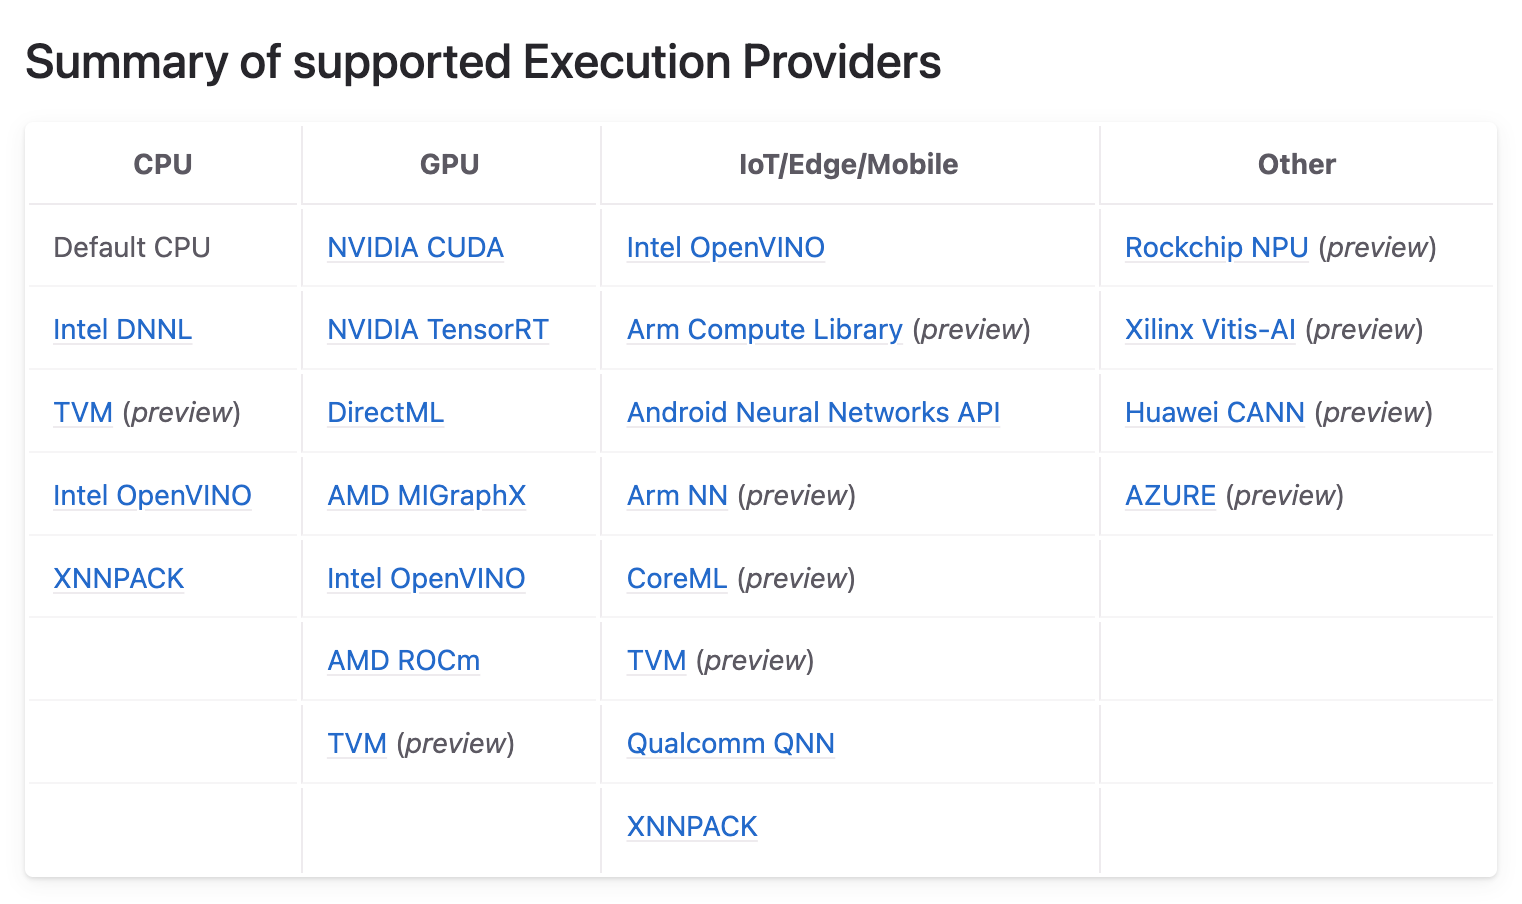The height and width of the screenshot is (904, 1522).
Task: Open the AZURE provider link
Action: 1170,496
